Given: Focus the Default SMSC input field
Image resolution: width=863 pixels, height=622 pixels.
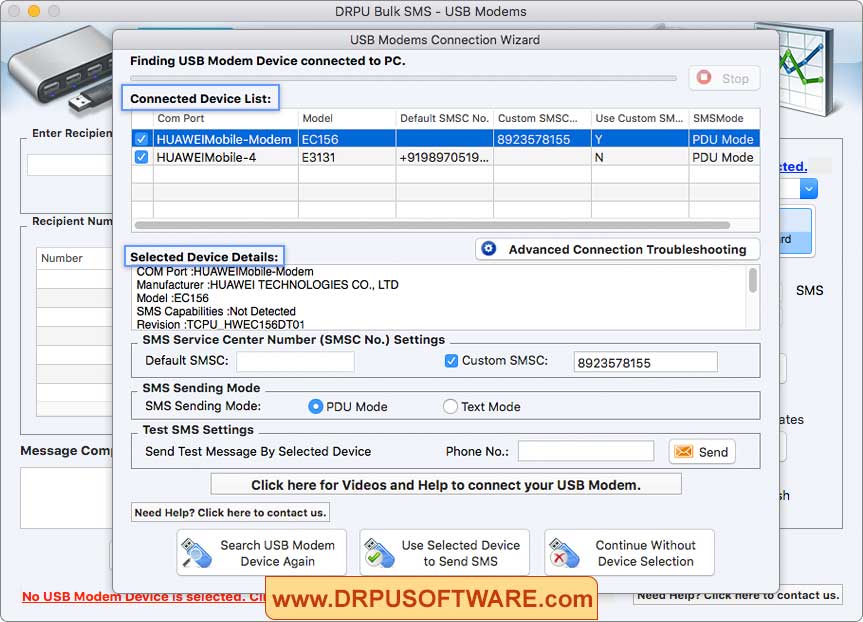Looking at the screenshot, I should point(296,361).
